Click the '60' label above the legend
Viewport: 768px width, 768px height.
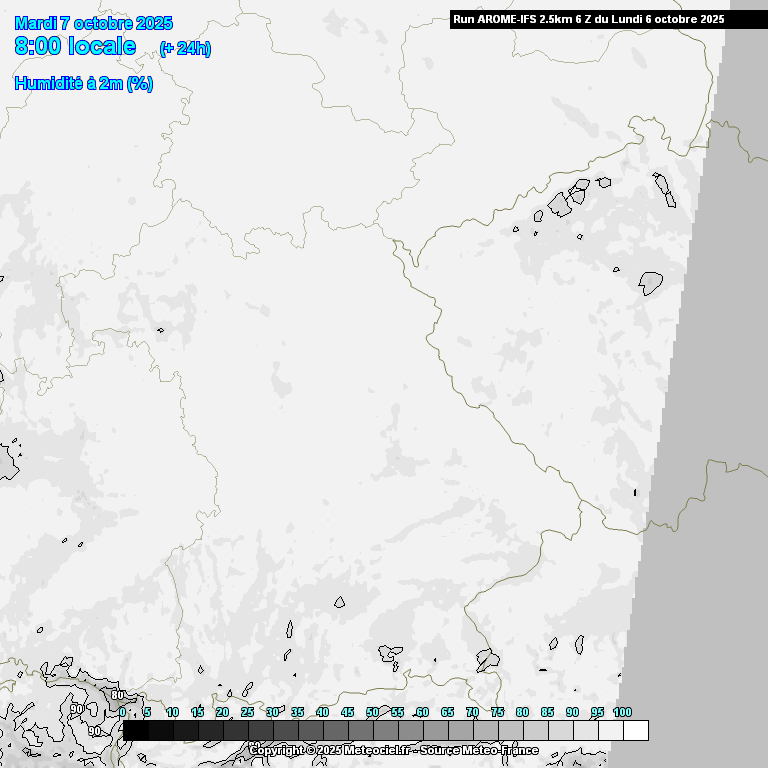422,712
